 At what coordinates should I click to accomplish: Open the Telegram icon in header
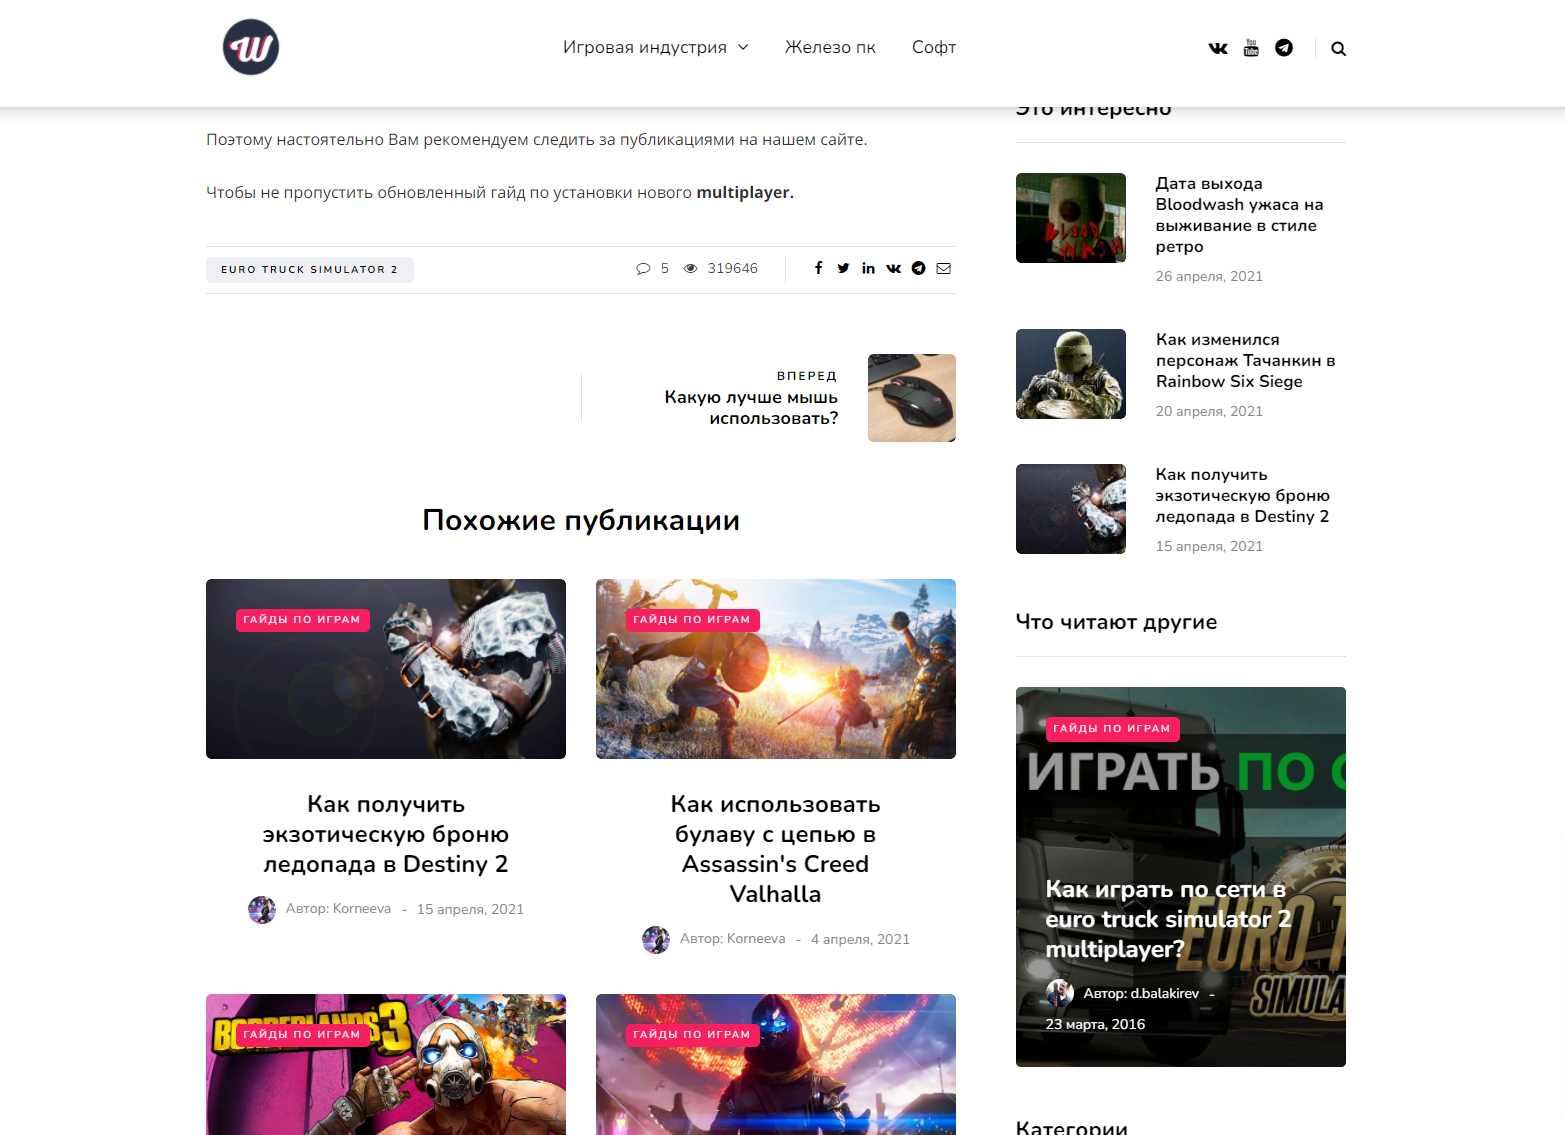1284,48
